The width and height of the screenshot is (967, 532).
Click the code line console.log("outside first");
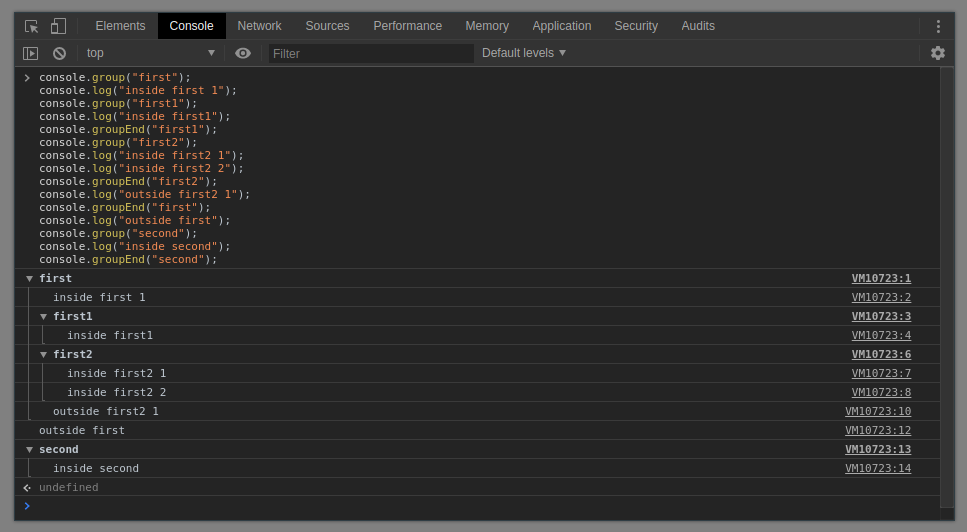point(134,221)
